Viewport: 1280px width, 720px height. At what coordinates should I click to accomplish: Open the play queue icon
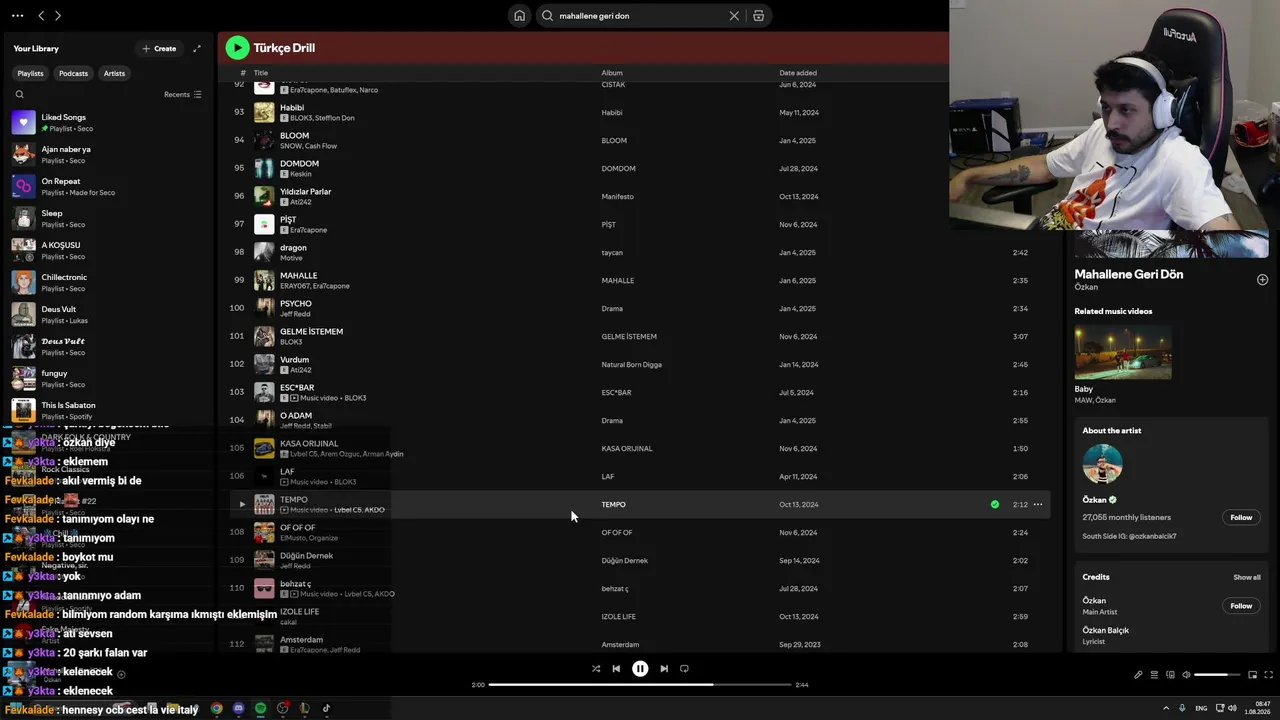point(1154,675)
